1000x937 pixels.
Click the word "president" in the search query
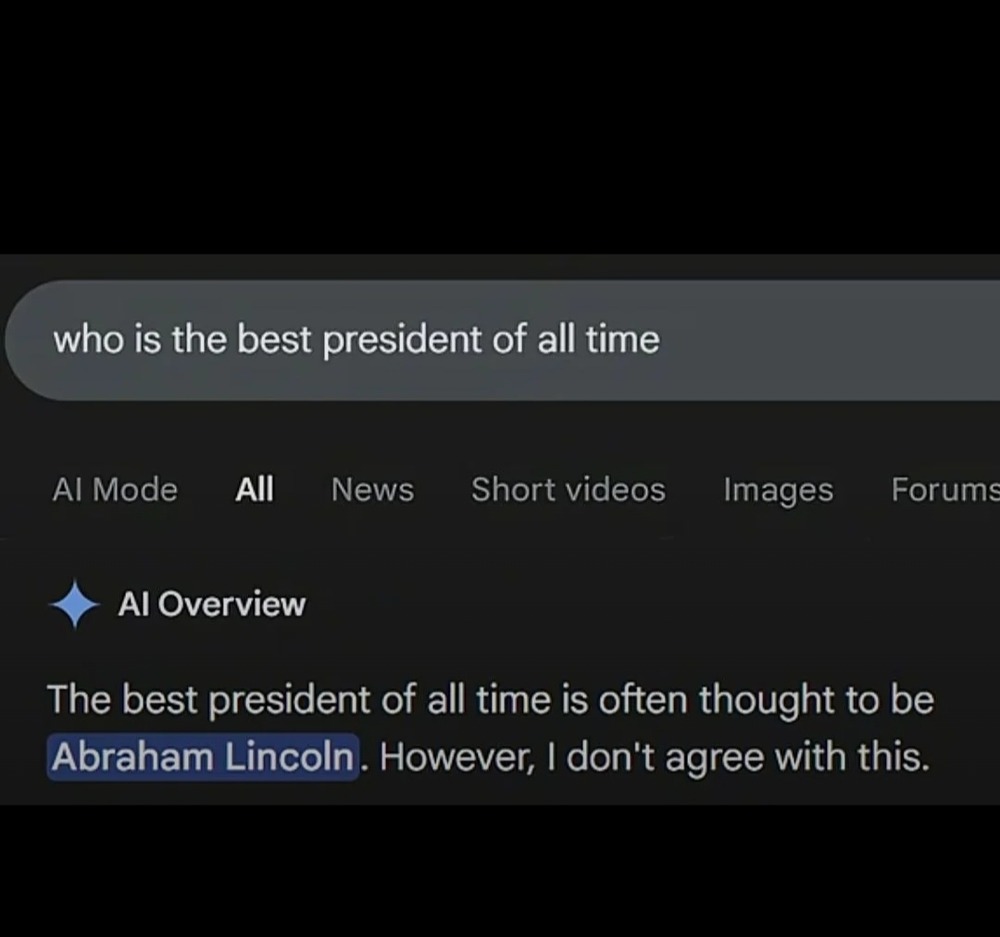(403, 340)
